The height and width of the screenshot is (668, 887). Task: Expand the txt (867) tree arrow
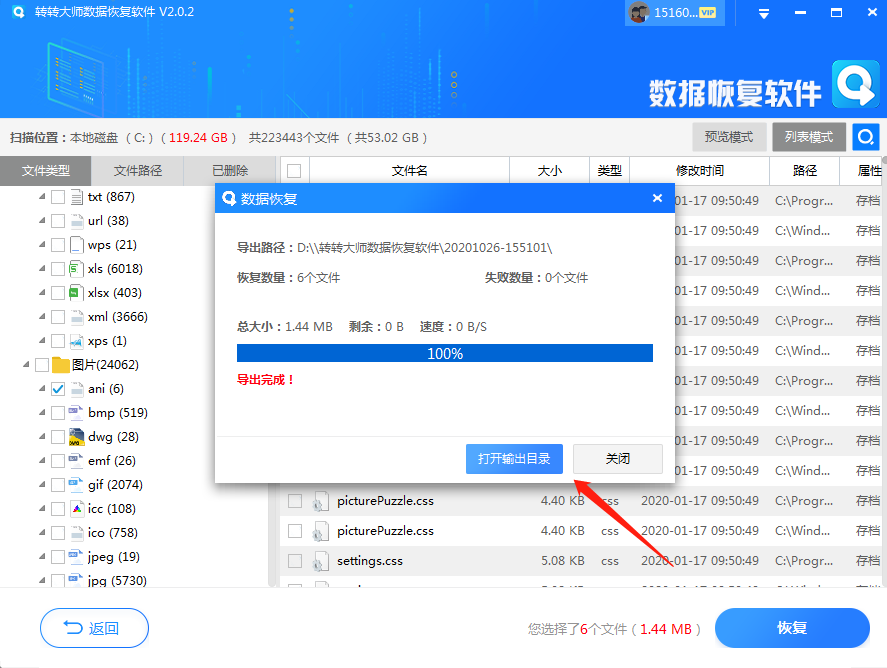tap(42, 197)
